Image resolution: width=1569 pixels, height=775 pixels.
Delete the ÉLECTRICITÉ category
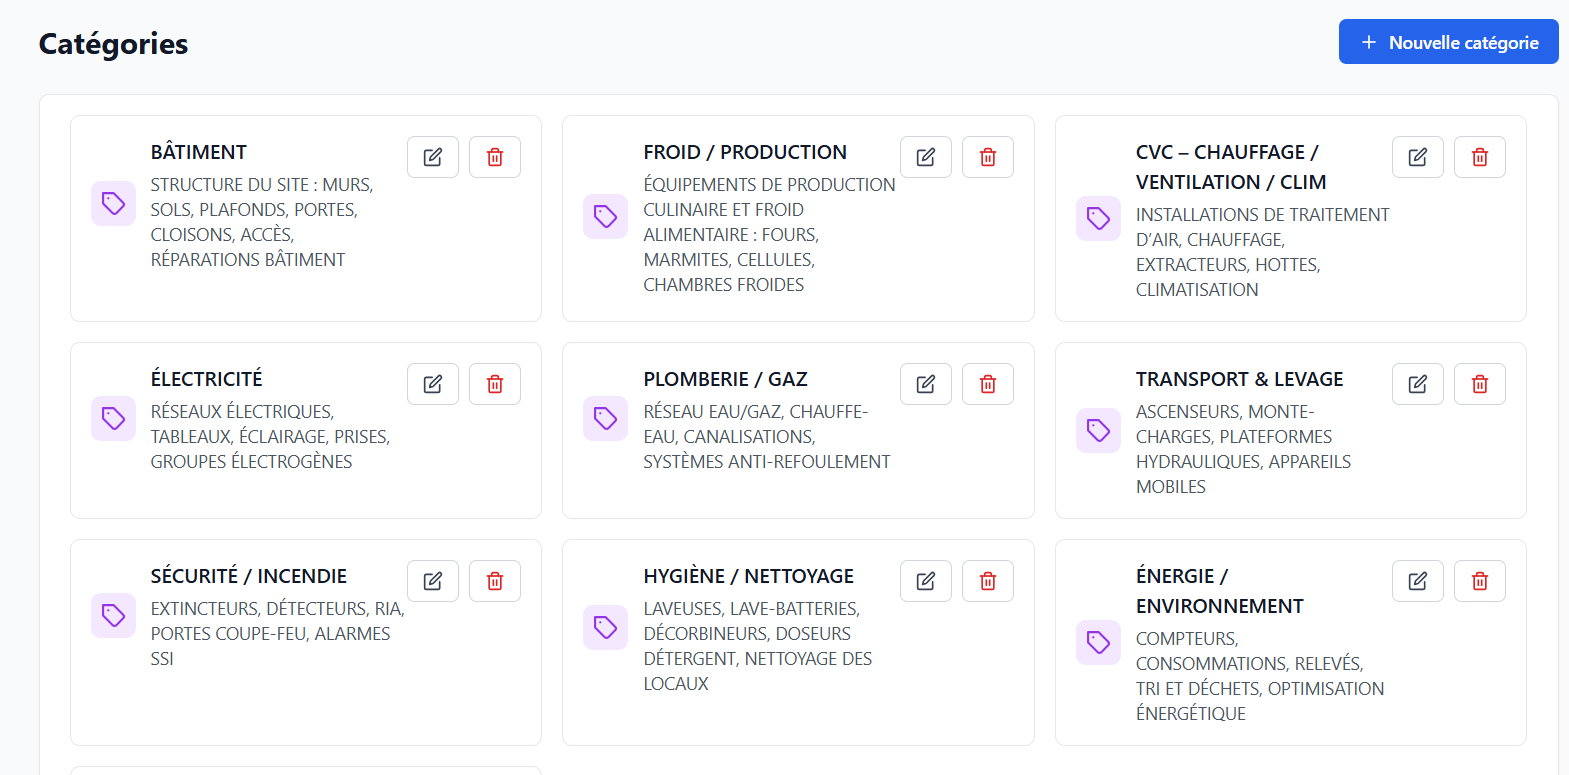click(x=495, y=384)
